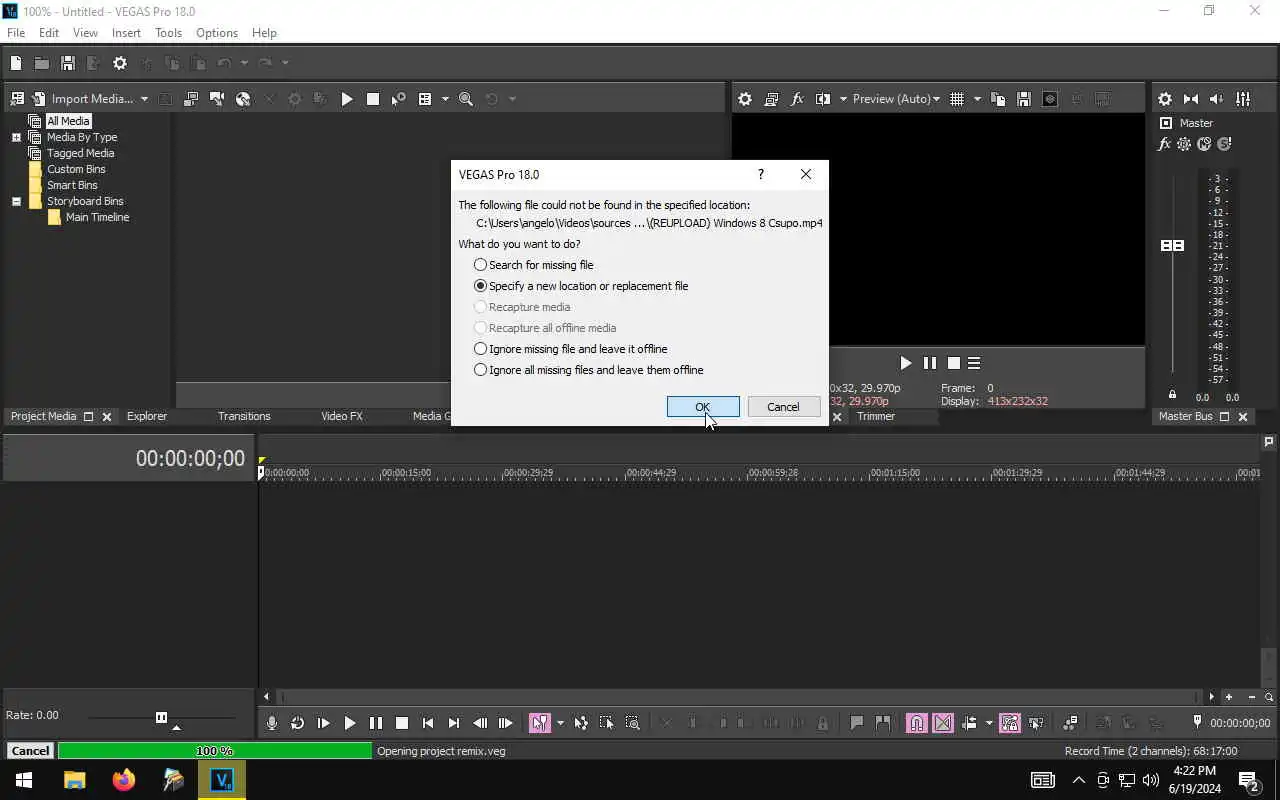Screen dimensions: 1280x800
Task: Open the View menu
Action: click(85, 33)
